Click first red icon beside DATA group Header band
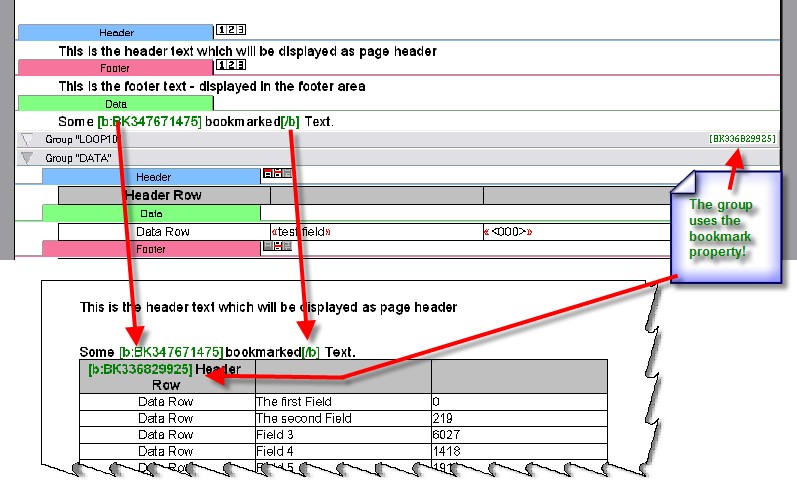The image size is (797, 494). (267, 174)
